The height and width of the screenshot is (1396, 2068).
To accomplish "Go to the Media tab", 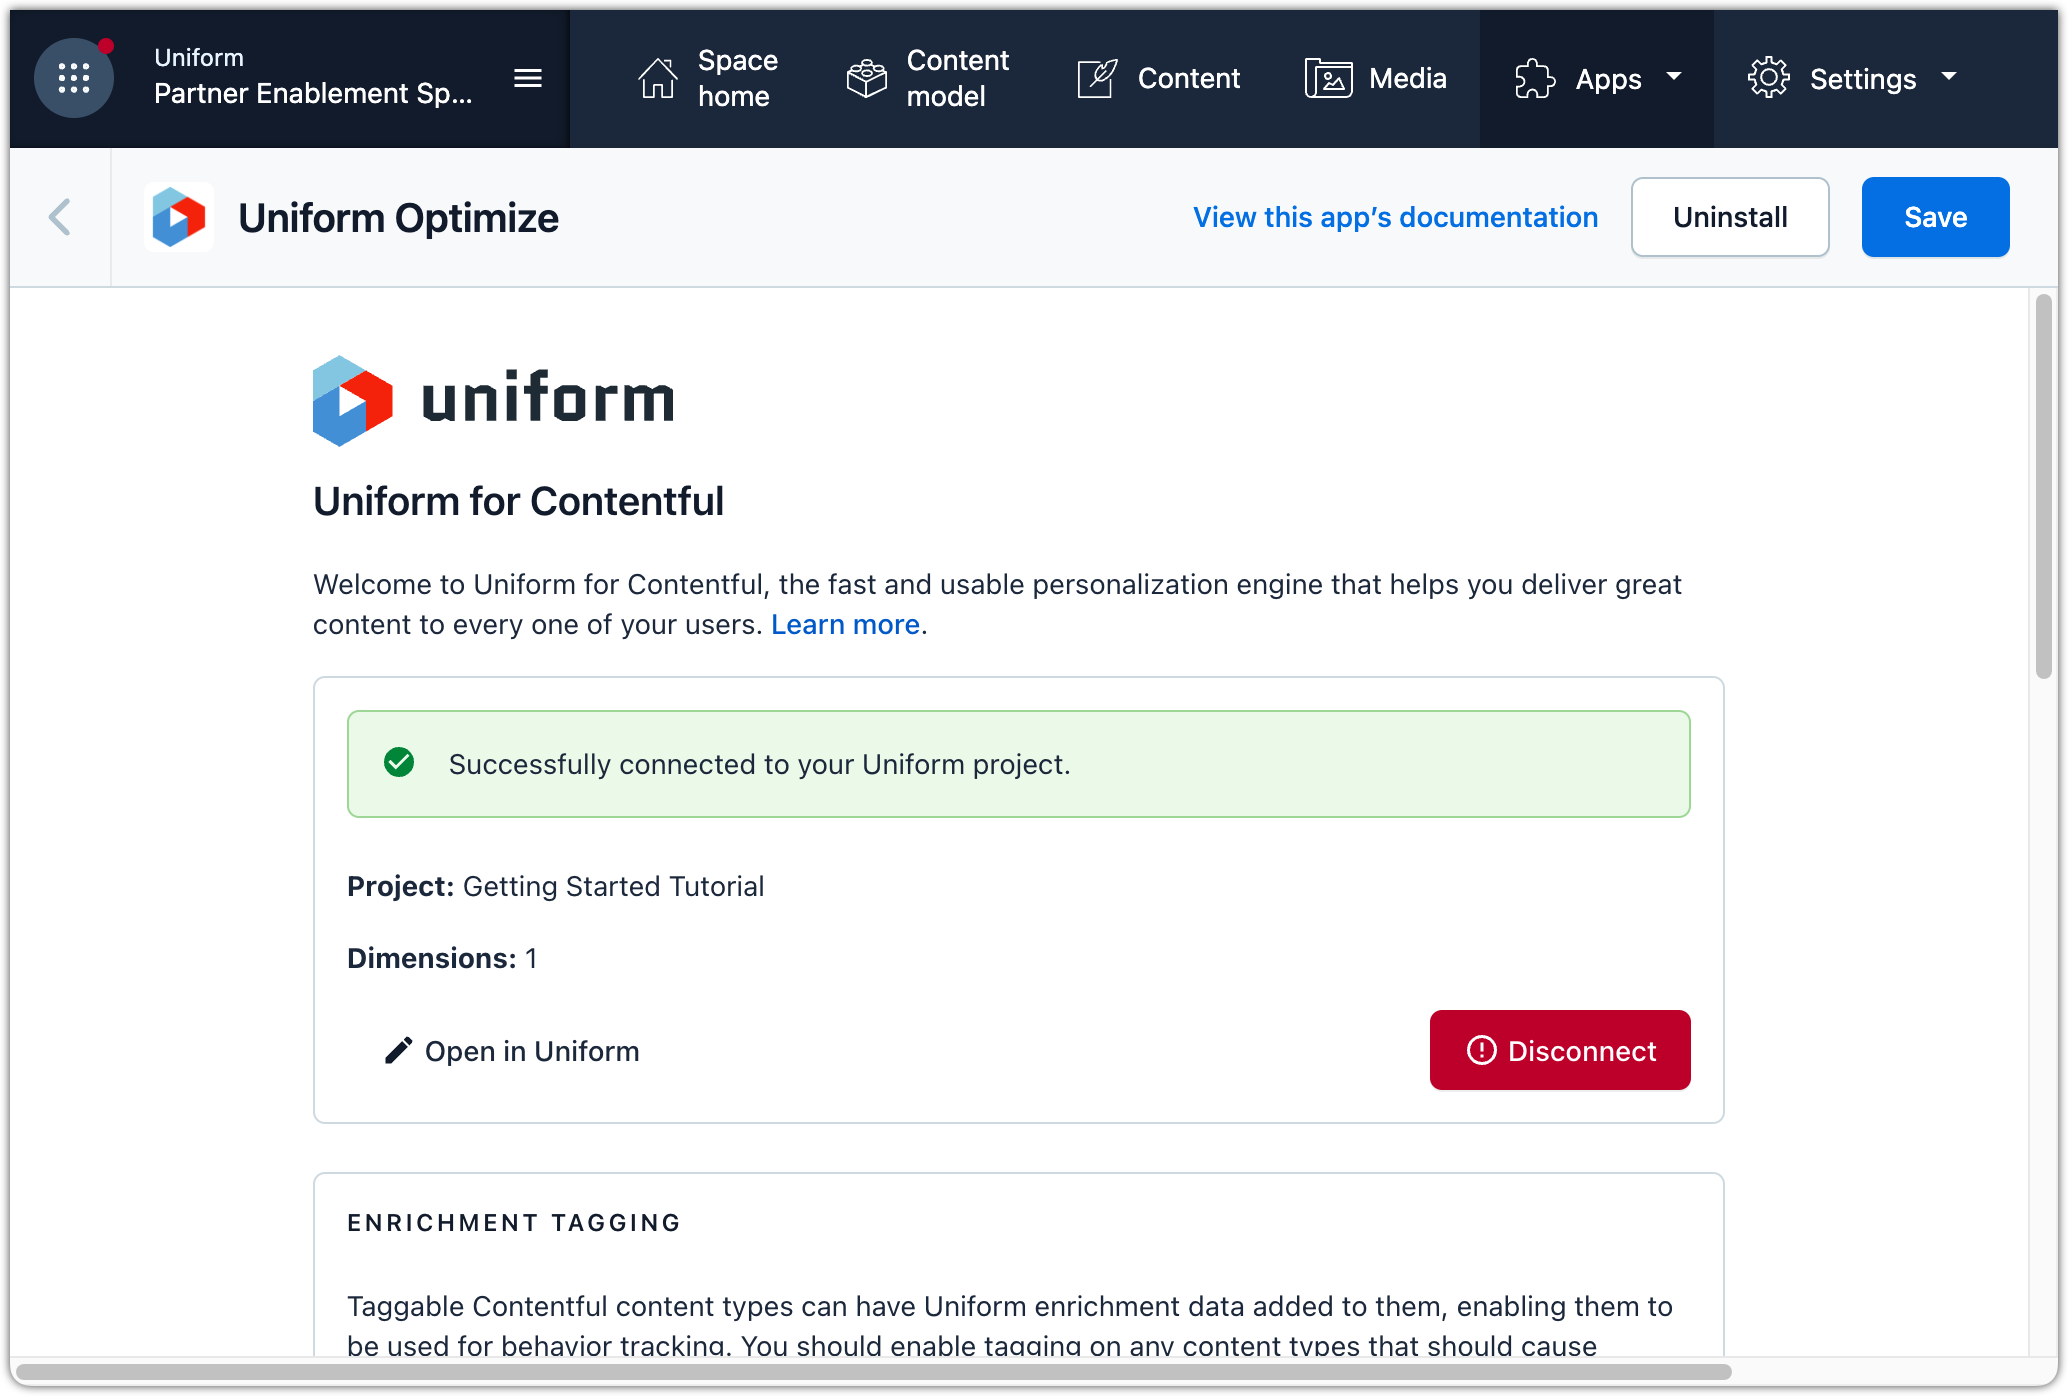I will (1407, 78).
